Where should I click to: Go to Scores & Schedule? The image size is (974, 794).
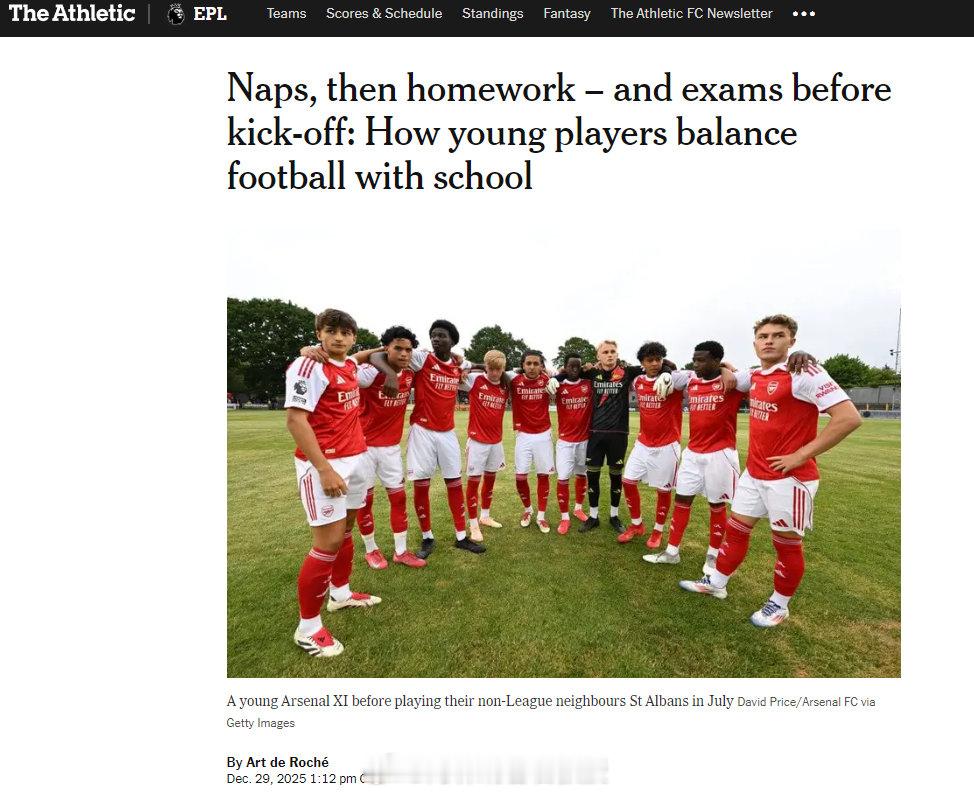click(x=384, y=13)
